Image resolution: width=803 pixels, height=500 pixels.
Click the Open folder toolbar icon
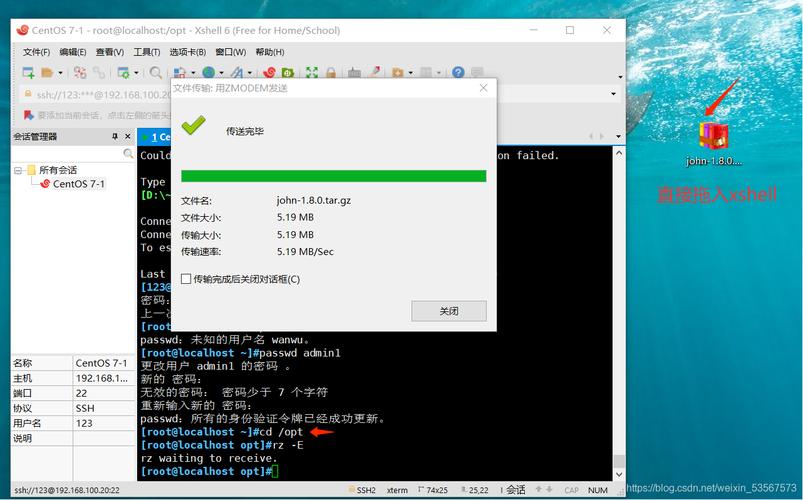pos(48,73)
